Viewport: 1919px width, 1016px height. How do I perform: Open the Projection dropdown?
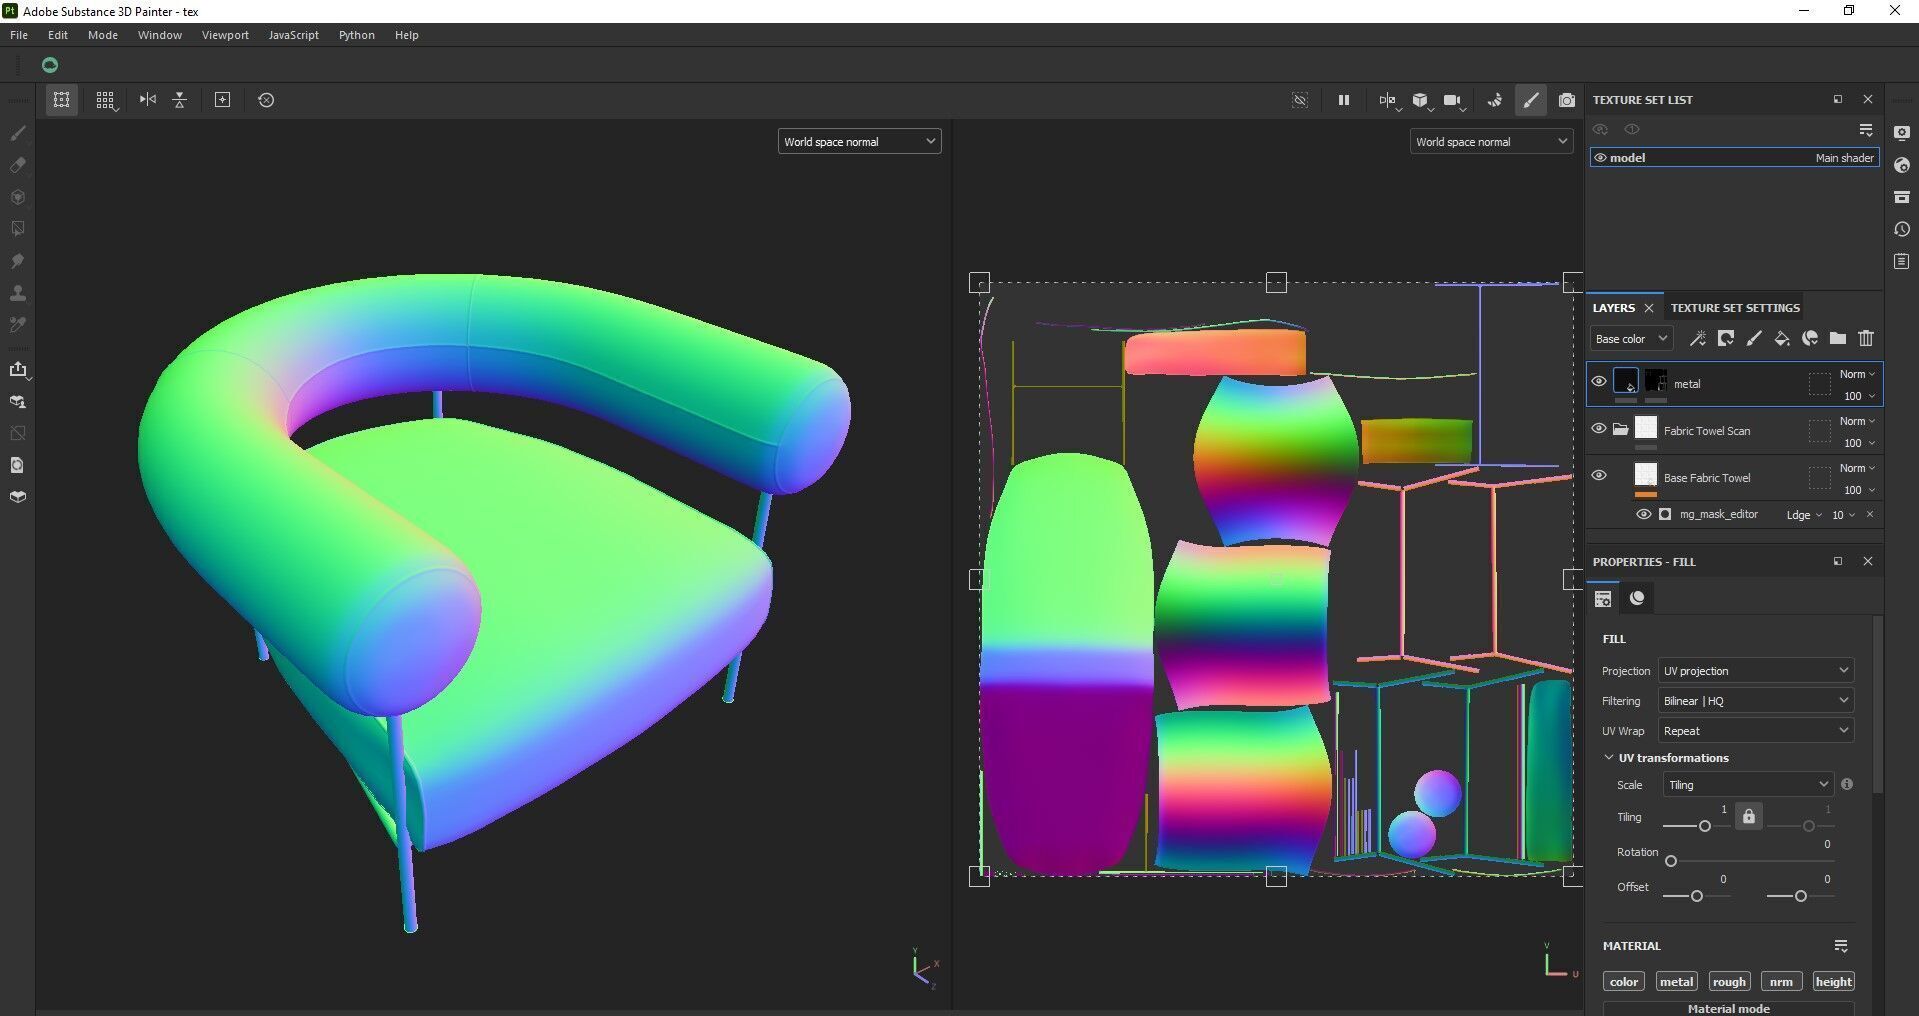point(1756,671)
